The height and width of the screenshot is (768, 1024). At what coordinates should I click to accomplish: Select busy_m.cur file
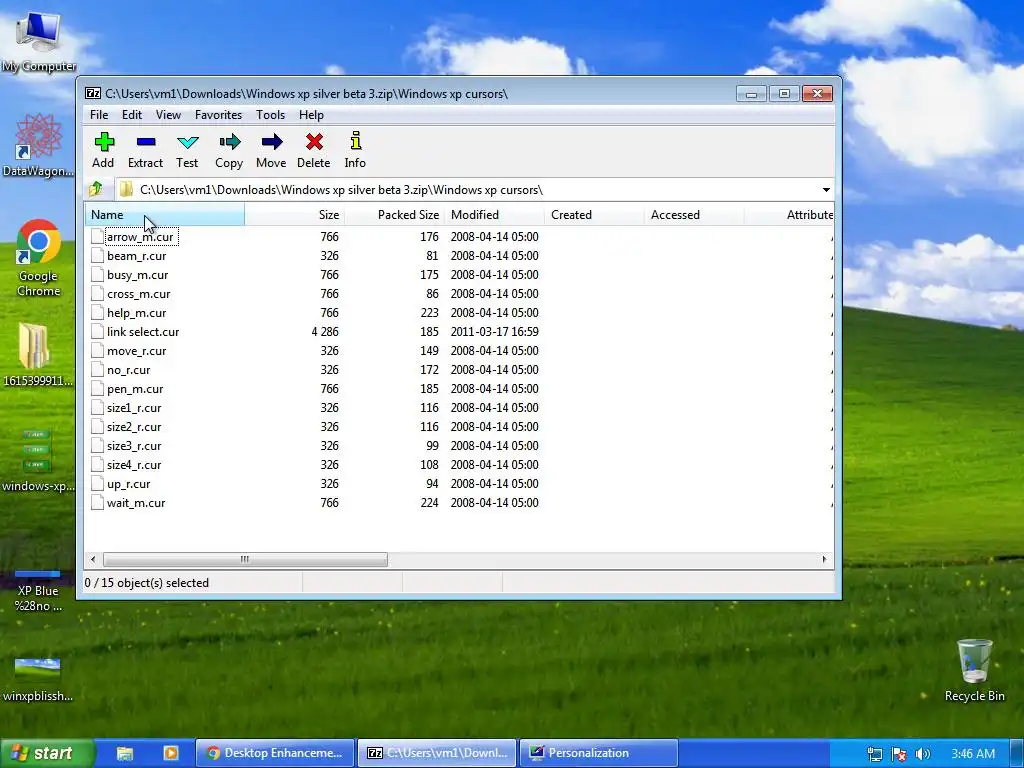coord(138,275)
